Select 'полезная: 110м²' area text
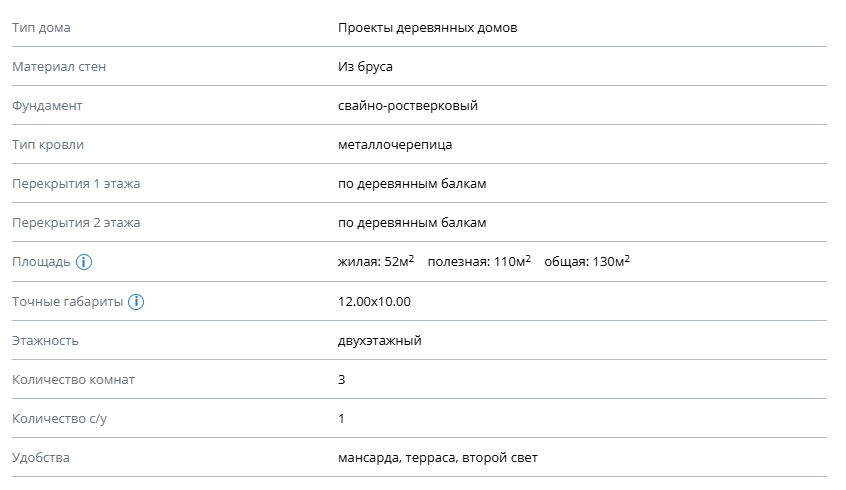Image resolution: width=846 pixels, height=490 pixels. click(479, 261)
